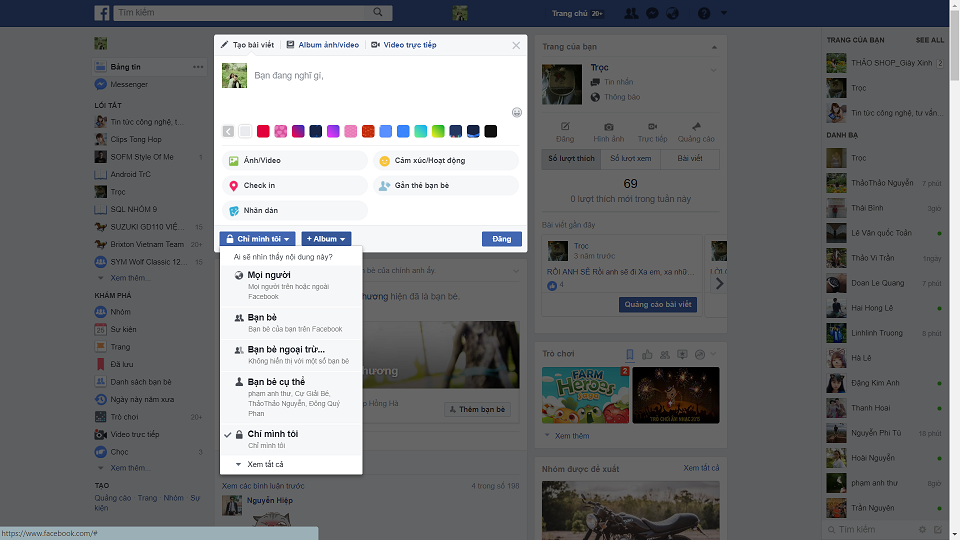The image size is (960, 540).
Task: Open Messenger messages icon in top bar
Action: pyautogui.click(x=652, y=13)
